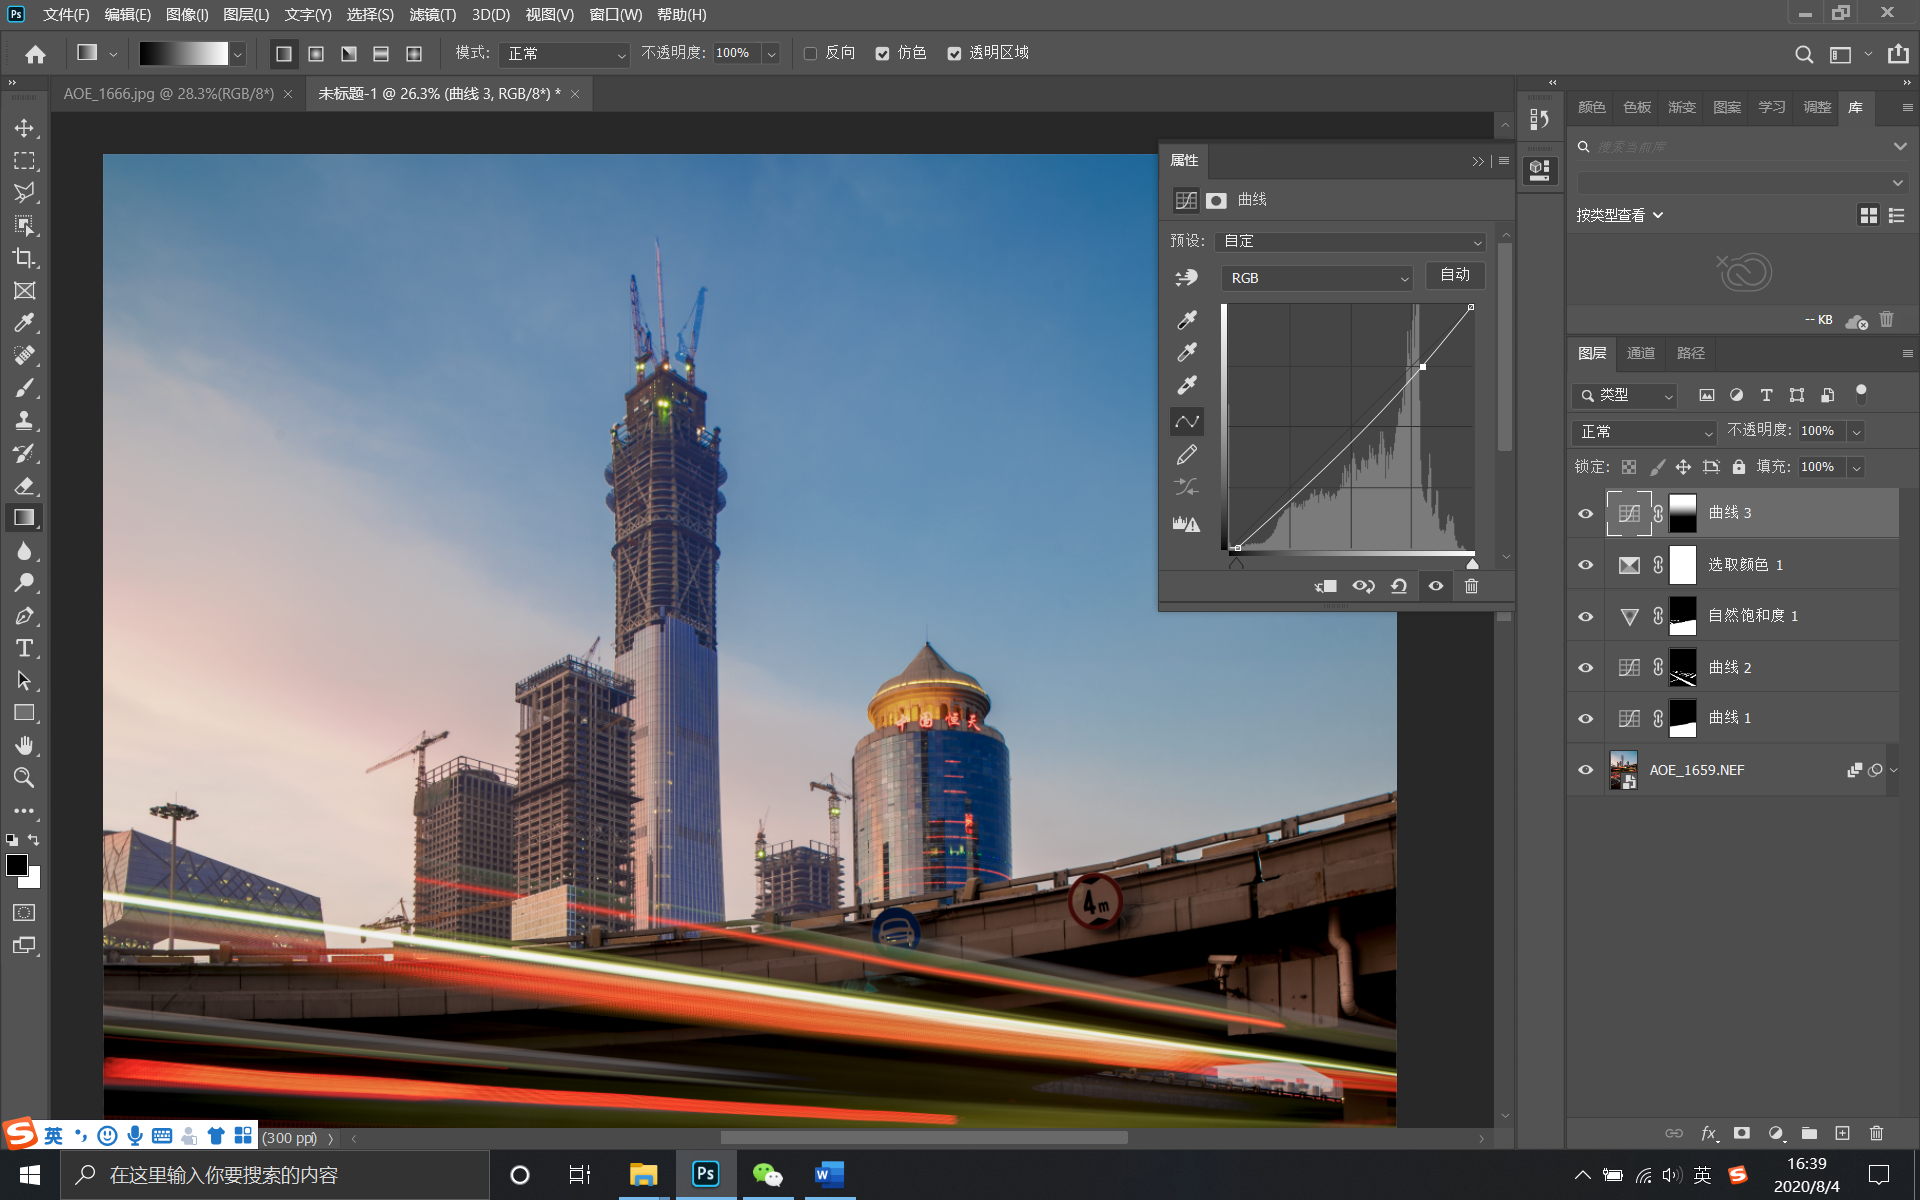
Task: Delete the adjustment via Properties trash icon
Action: tap(1471, 586)
